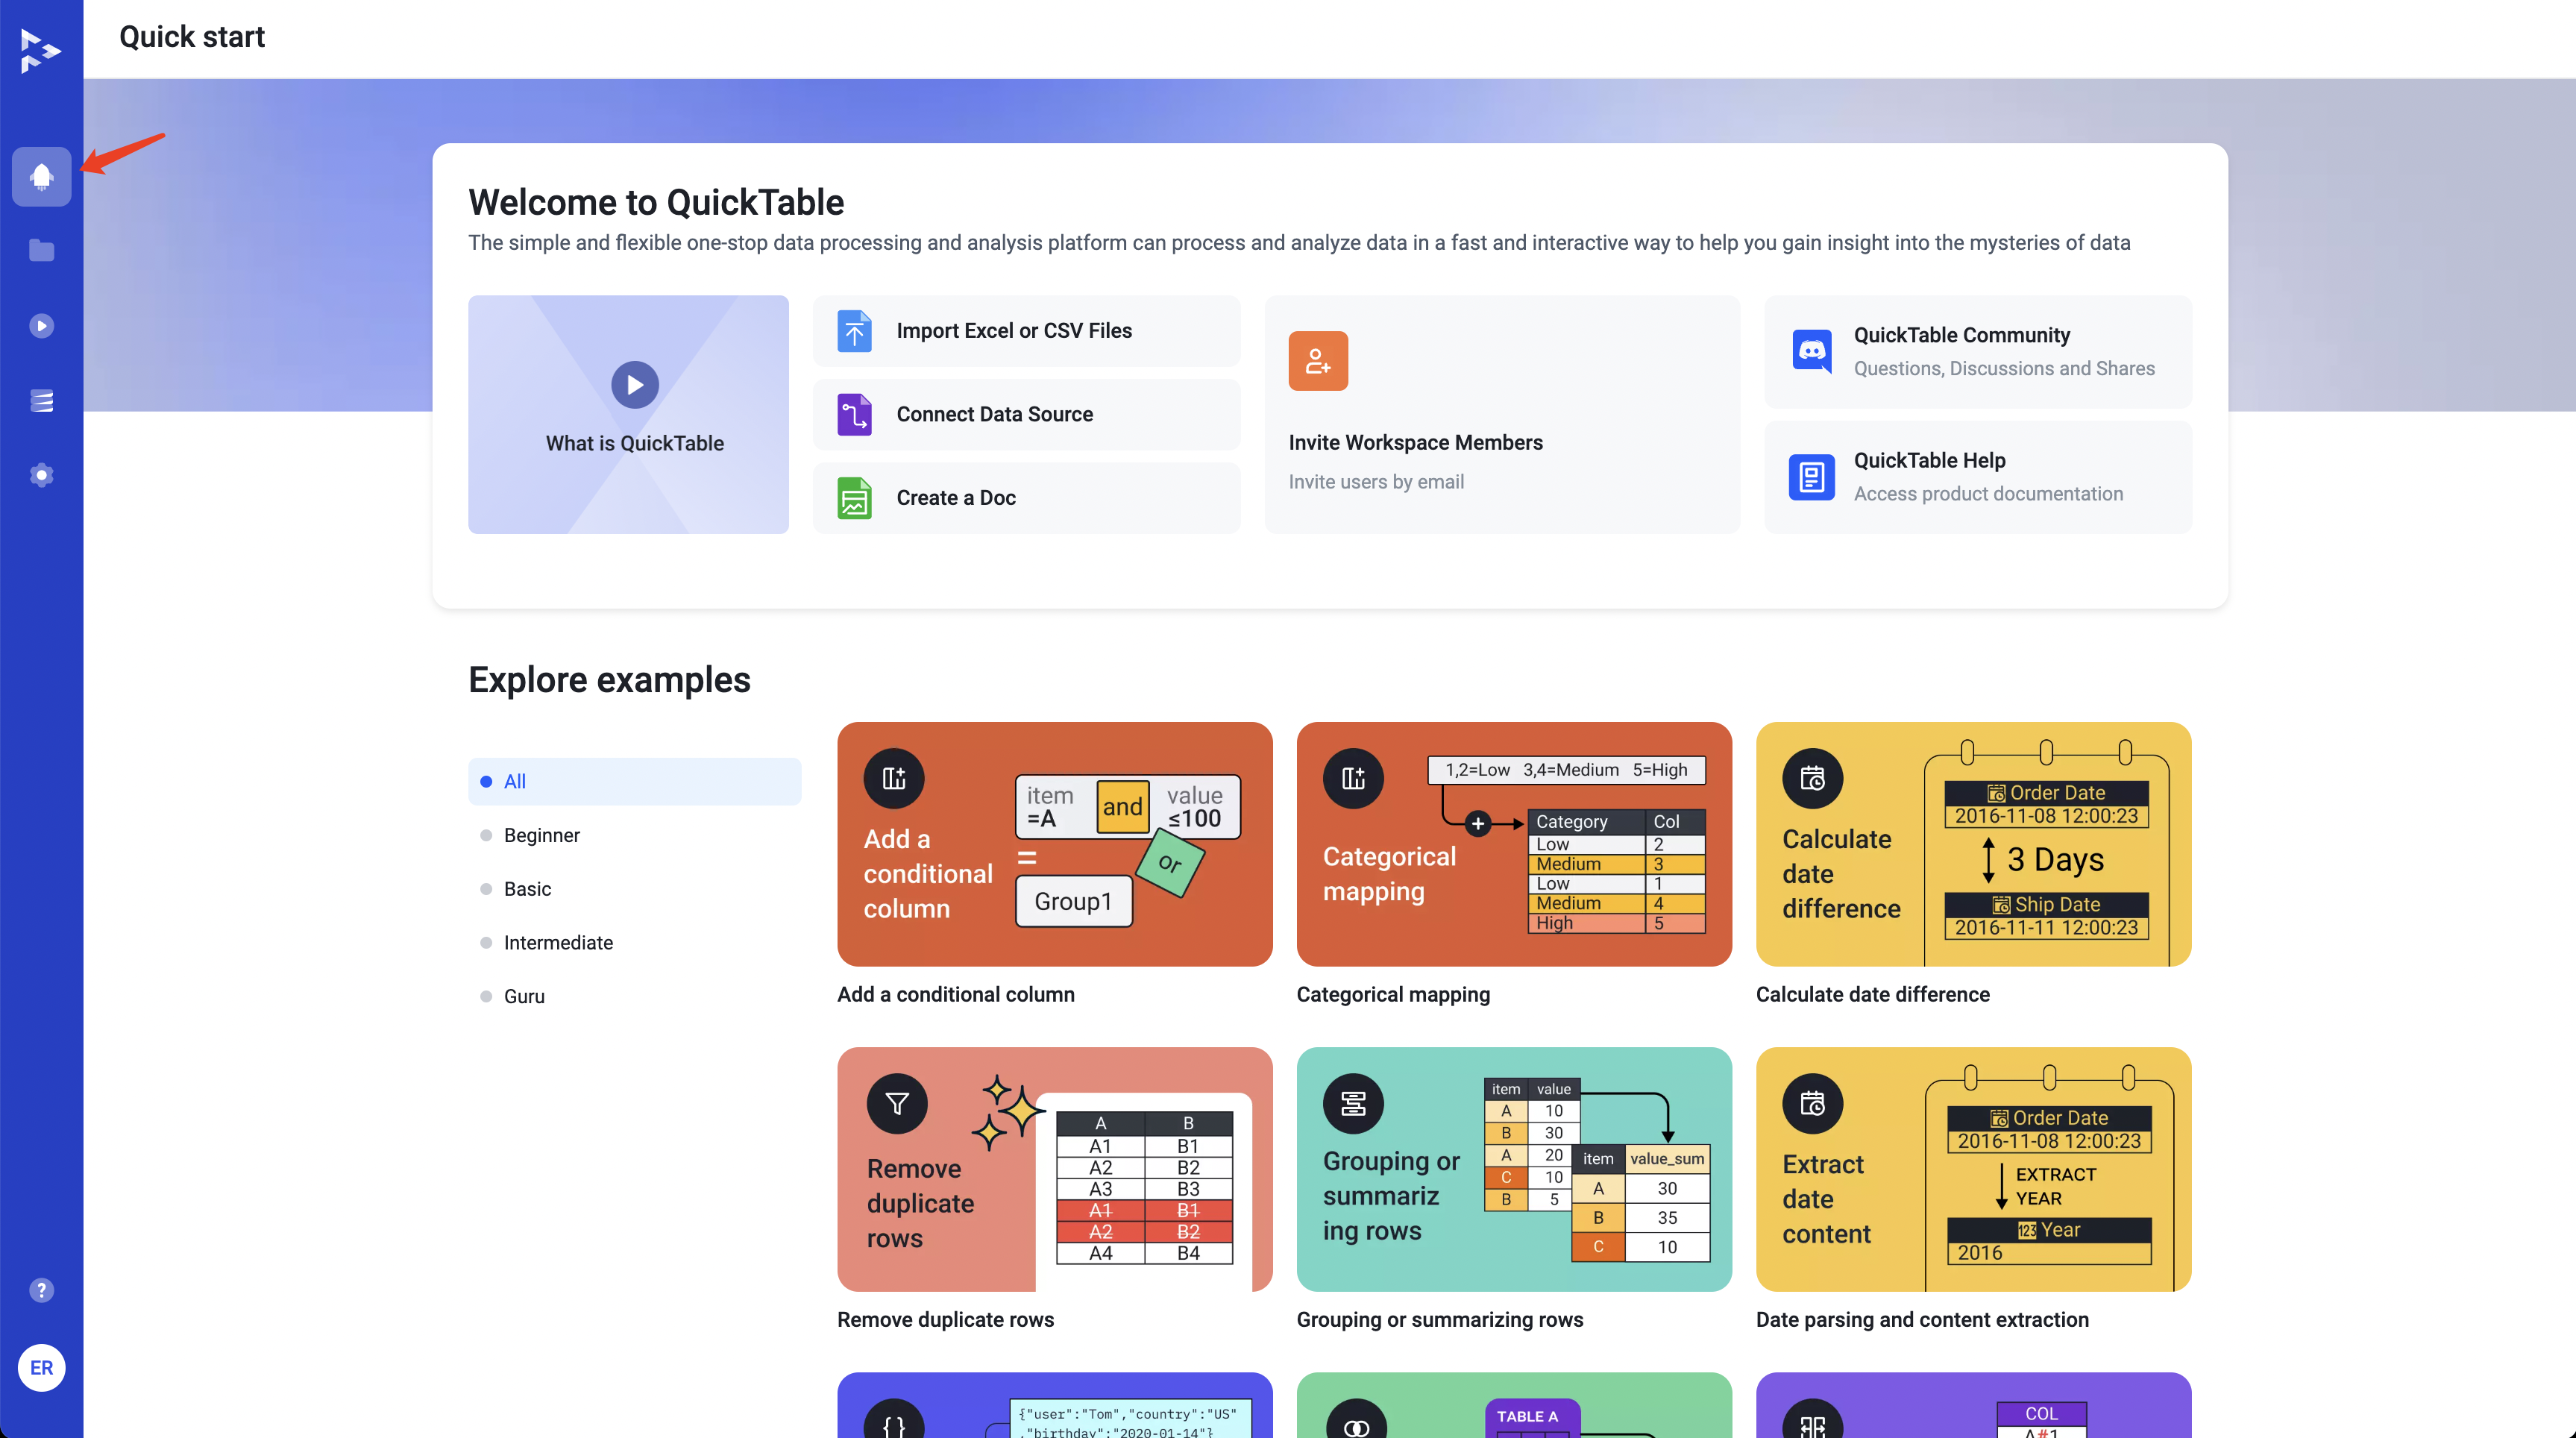
Task: Click the QuickTable logo in sidebar
Action: [x=40, y=51]
